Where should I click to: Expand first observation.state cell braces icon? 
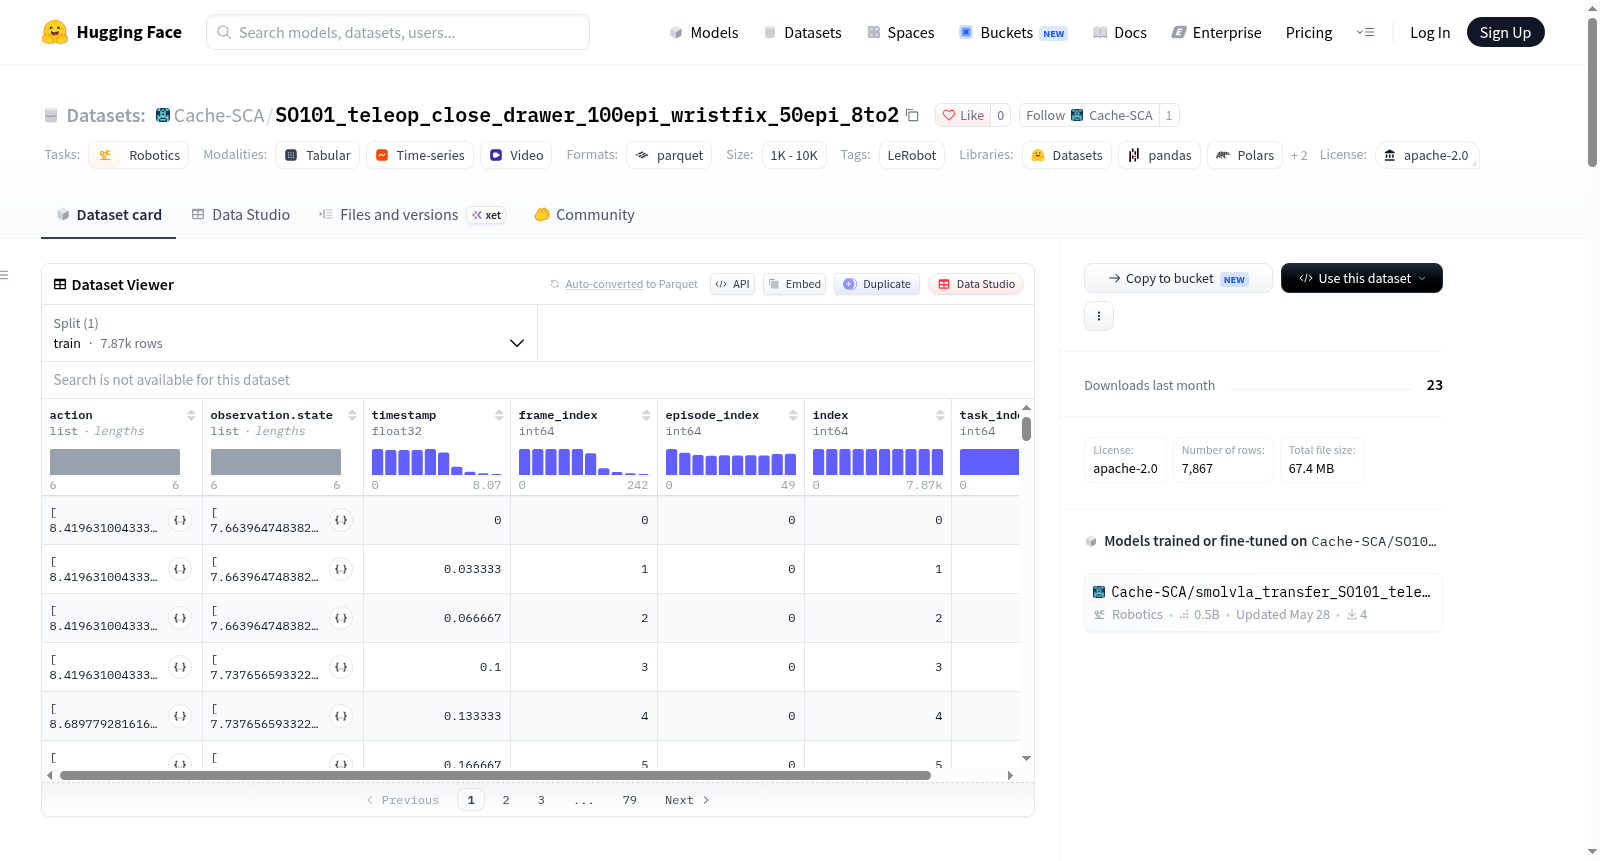pos(341,520)
